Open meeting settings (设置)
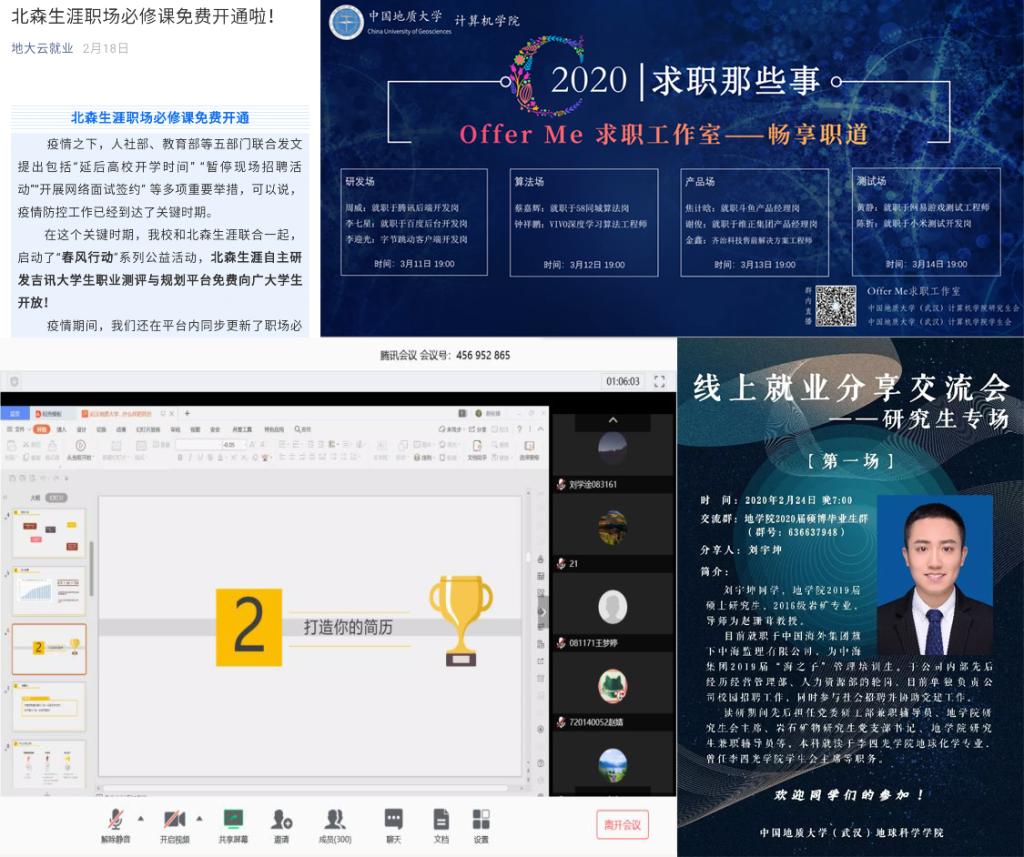Viewport: 1024px width, 857px height. click(x=481, y=821)
